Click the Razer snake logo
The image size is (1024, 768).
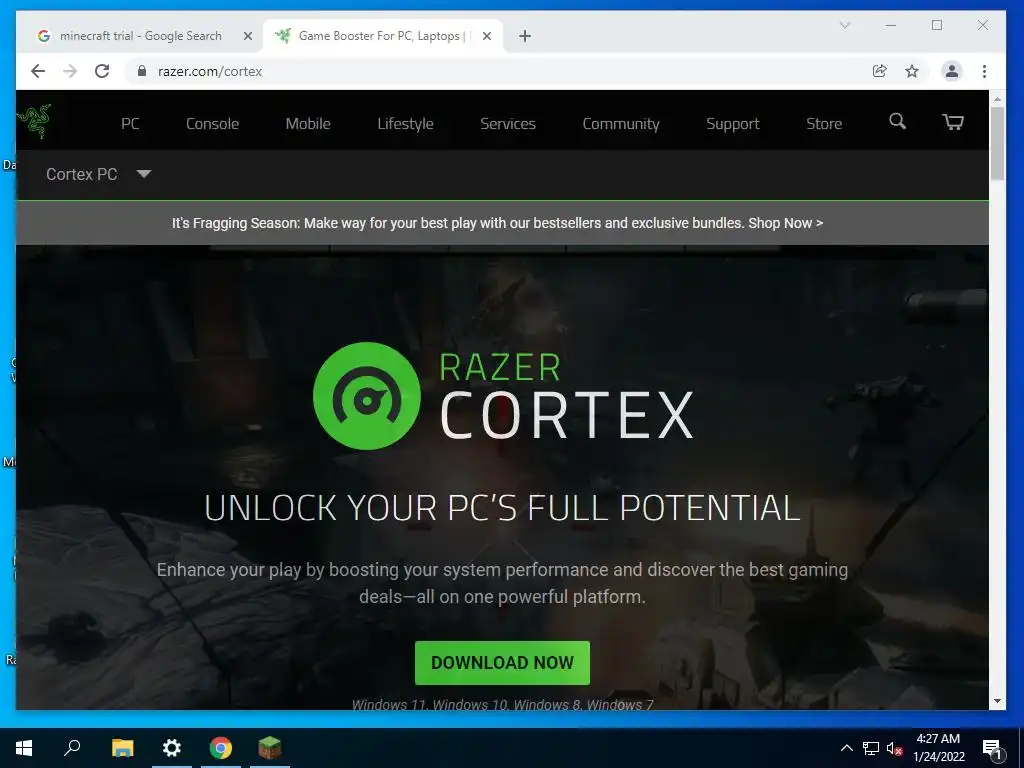pyautogui.click(x=34, y=121)
